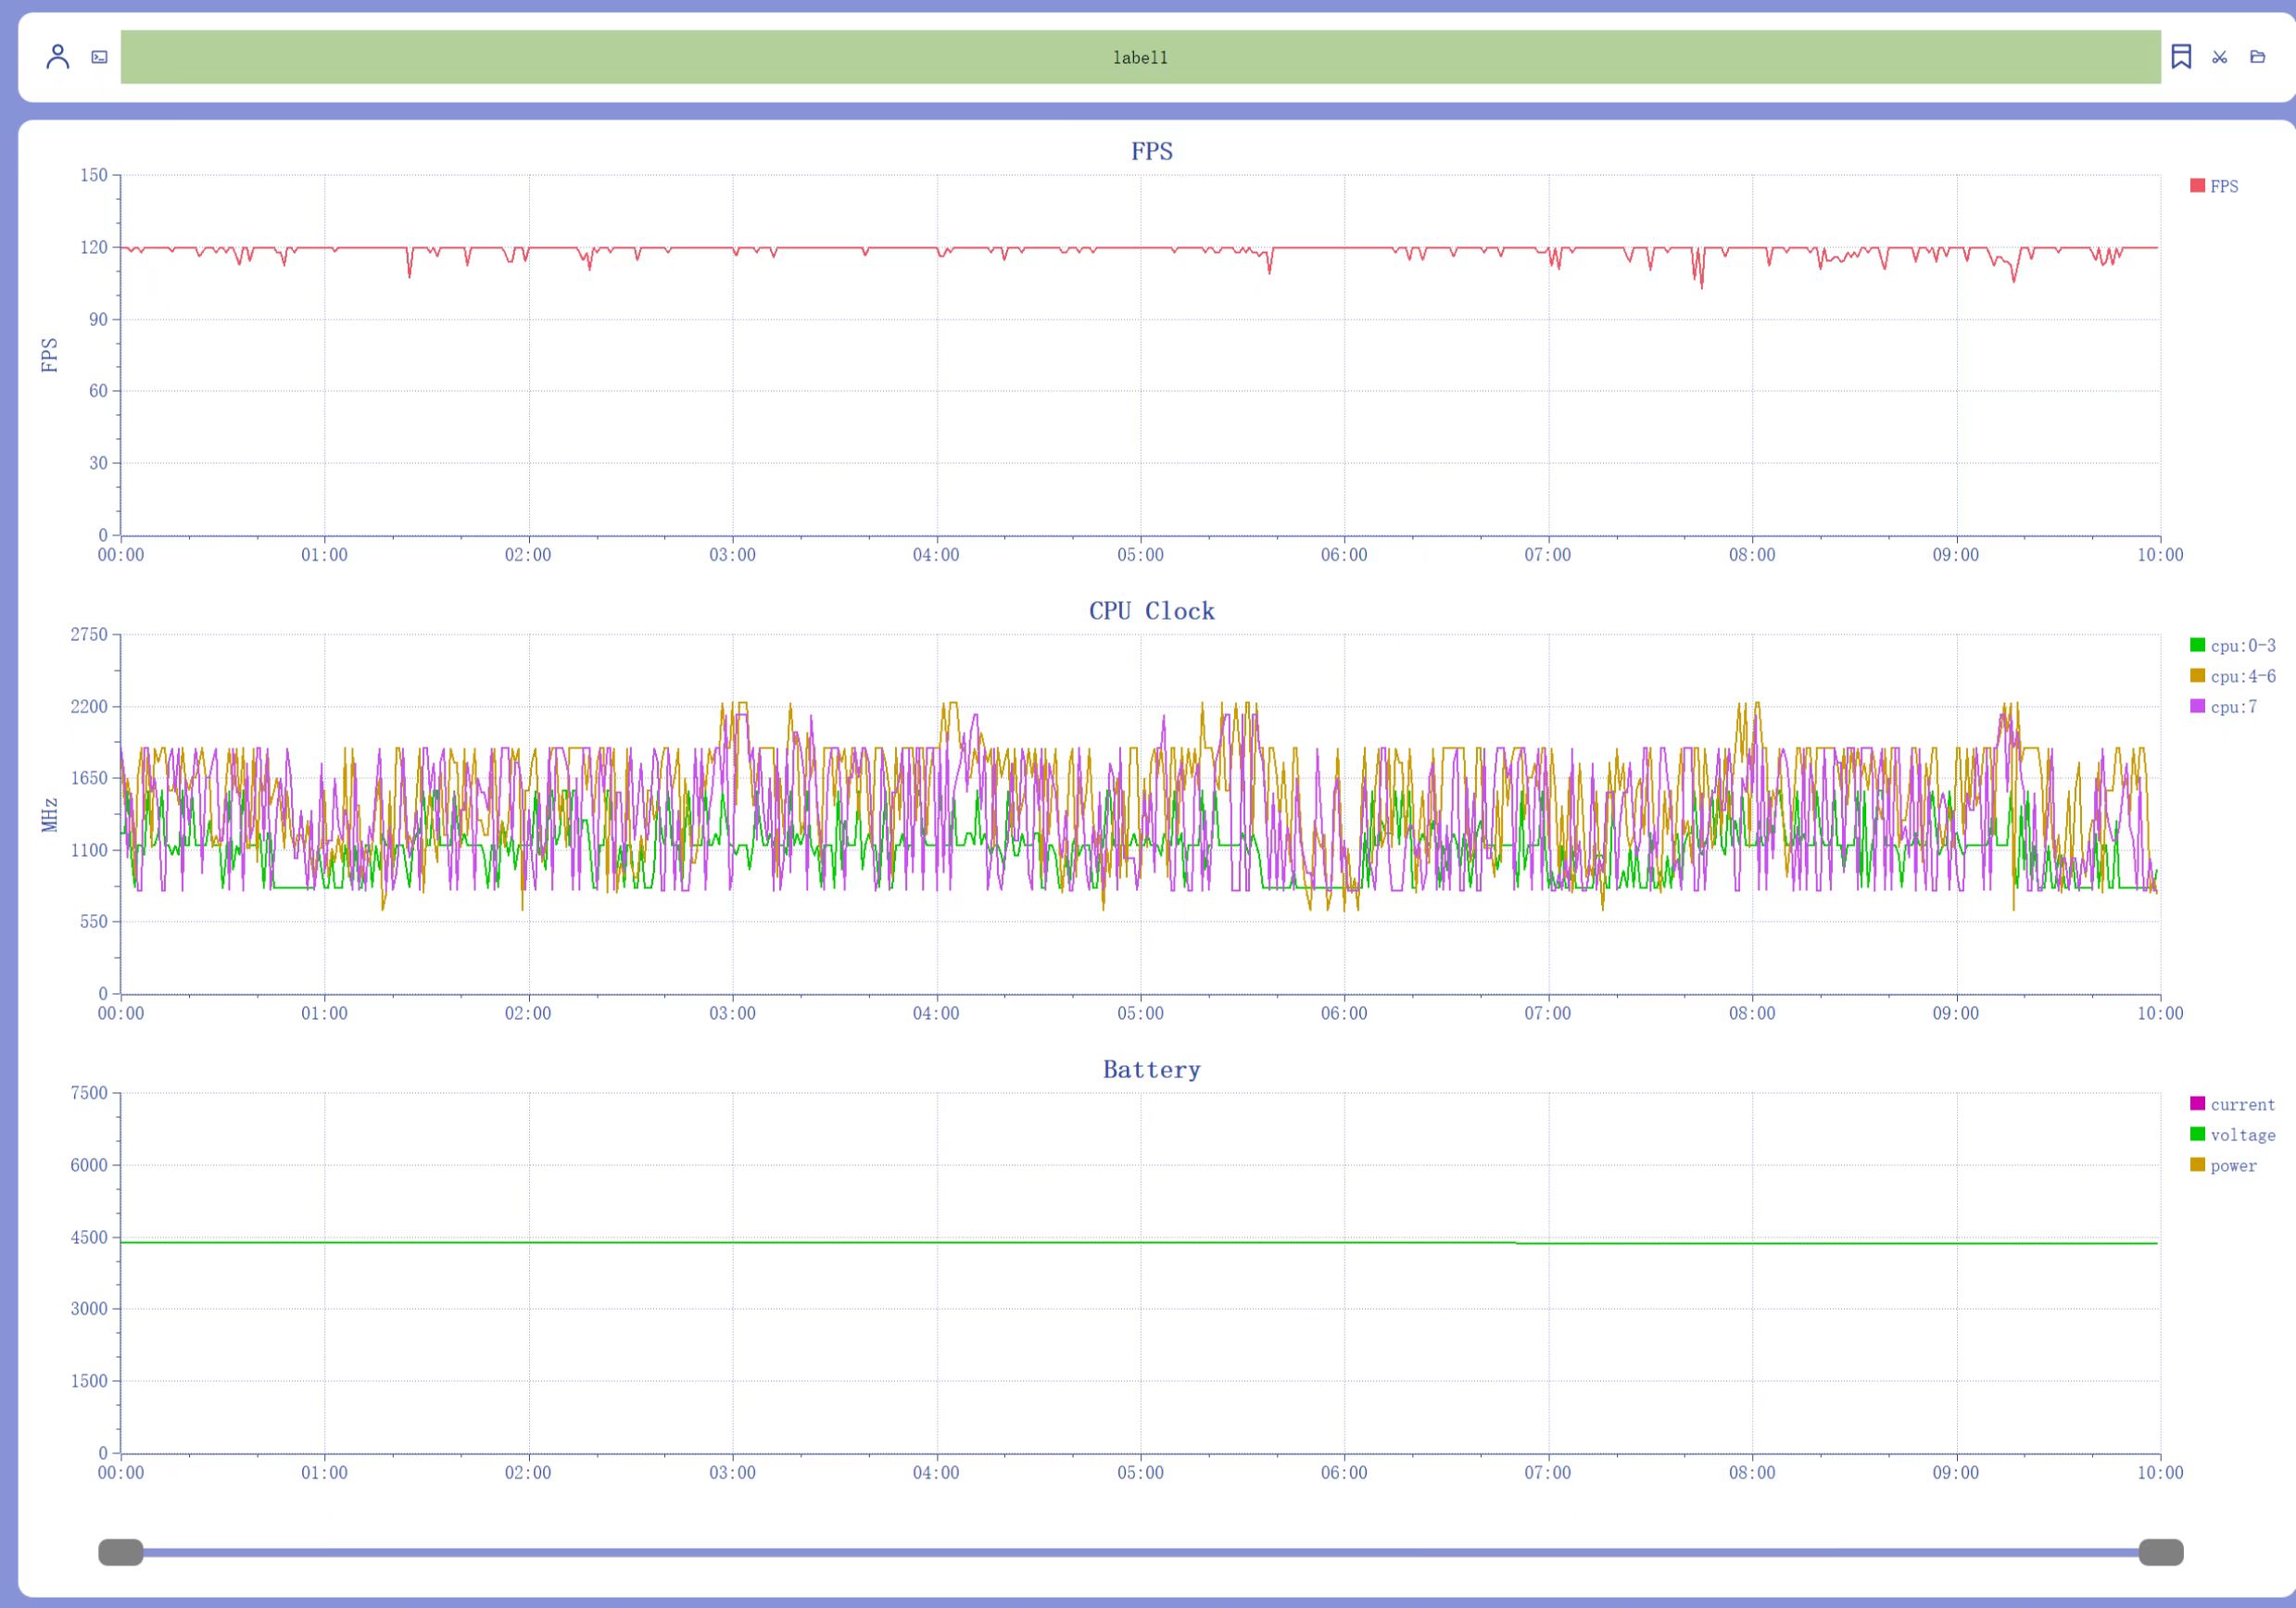Click the FPS chart title
The height and width of the screenshot is (1608, 2296).
point(1152,151)
